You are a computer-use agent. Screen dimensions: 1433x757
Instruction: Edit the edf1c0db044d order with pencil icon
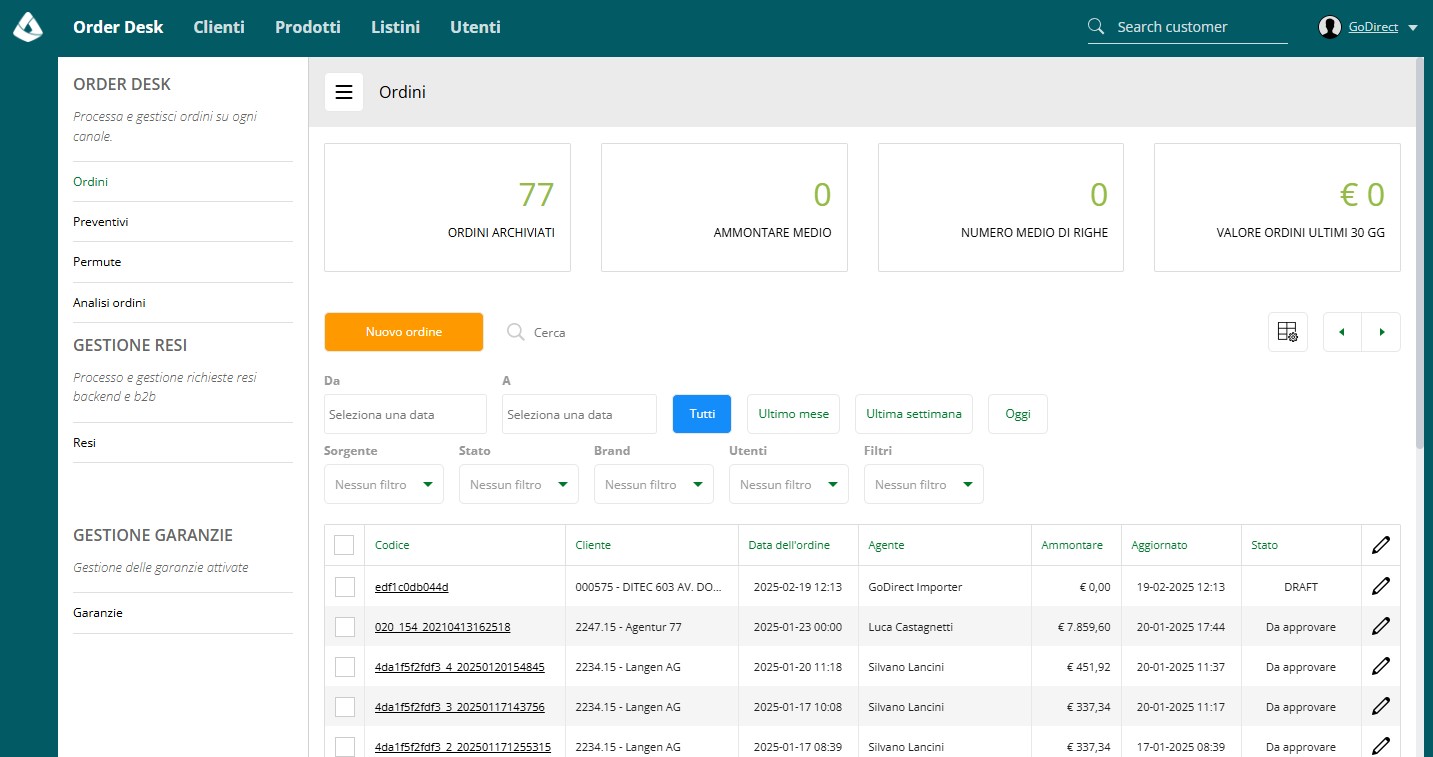pos(1381,586)
